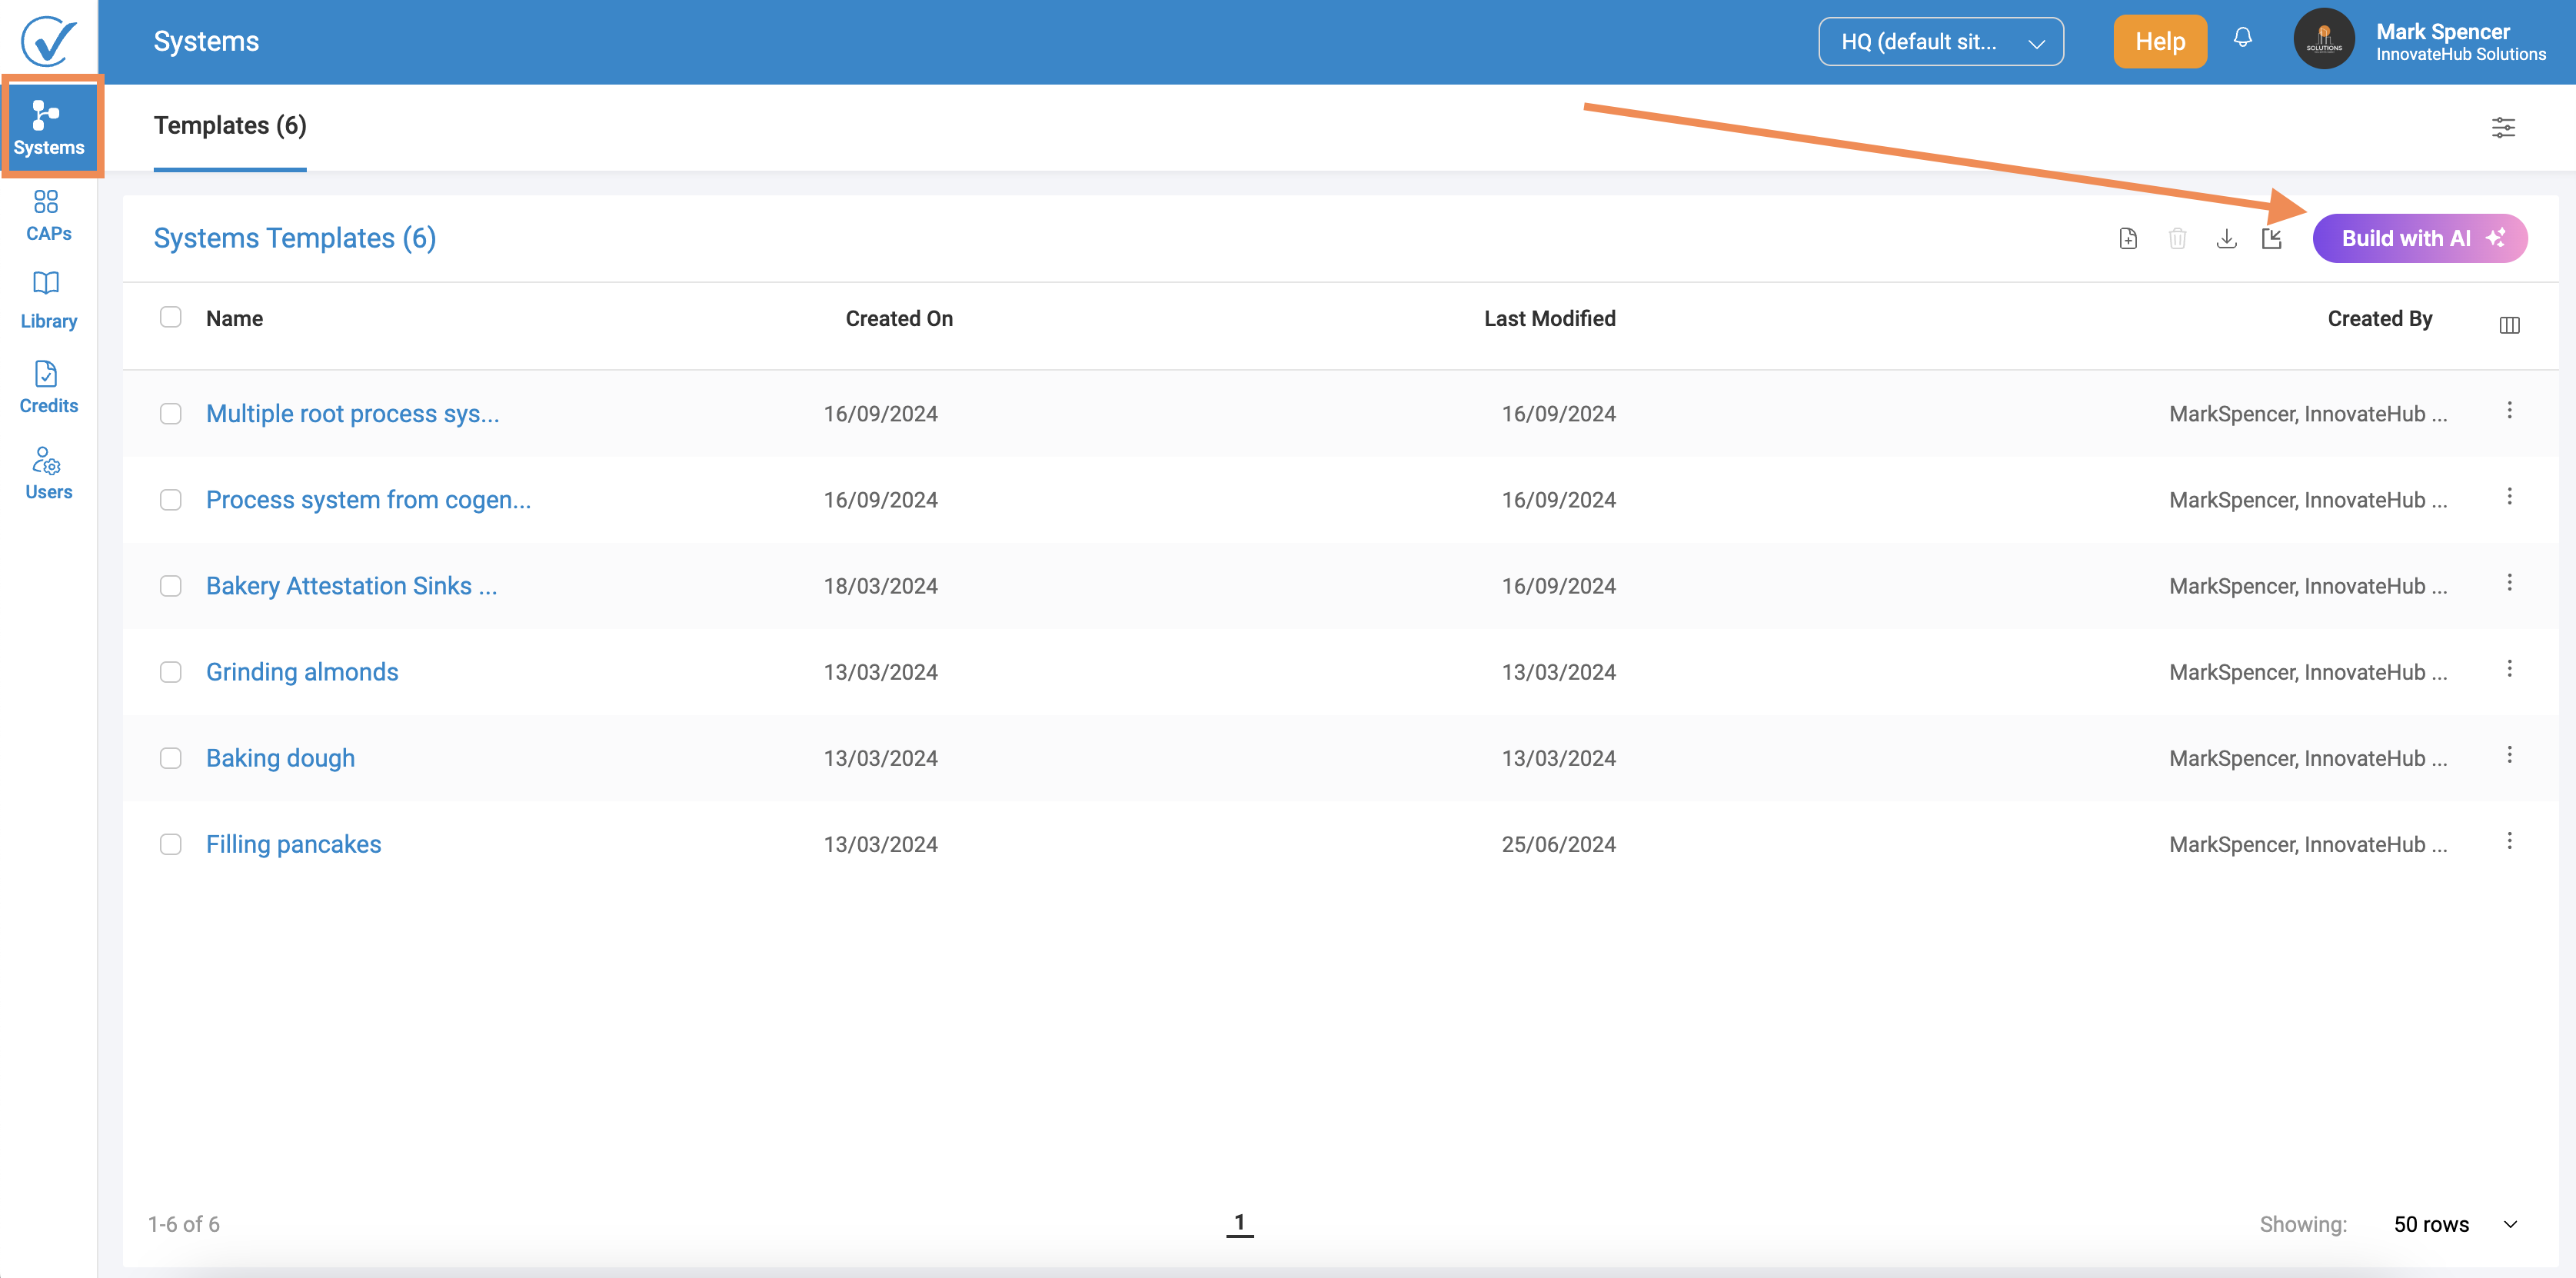Open more options for Grinding almonds
Image resolution: width=2576 pixels, height=1278 pixels.
2508,668
